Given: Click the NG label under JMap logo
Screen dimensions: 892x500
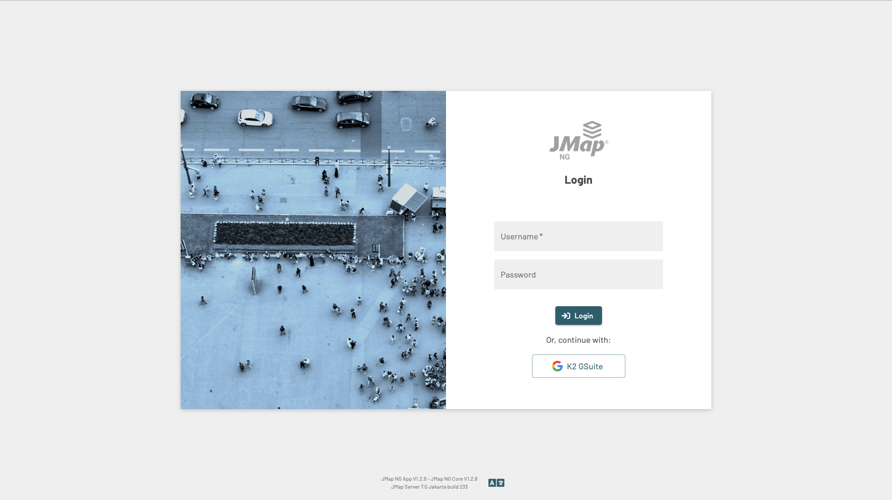Looking at the screenshot, I should (x=564, y=157).
